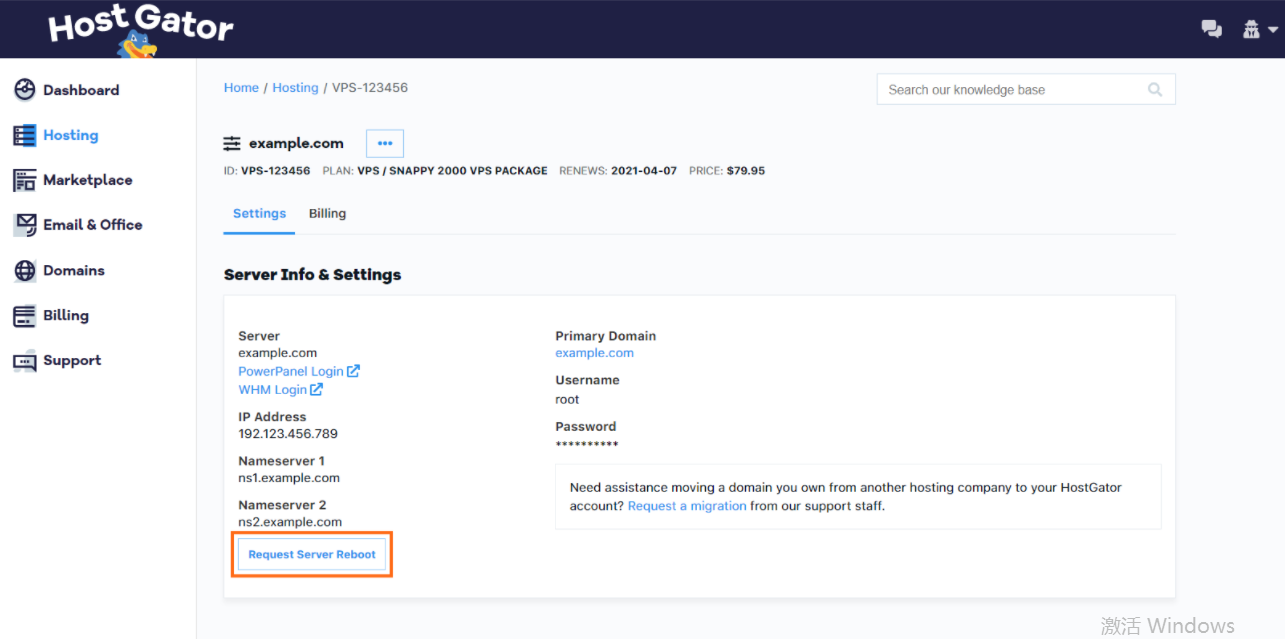Click the Domains globe icon

coord(24,271)
